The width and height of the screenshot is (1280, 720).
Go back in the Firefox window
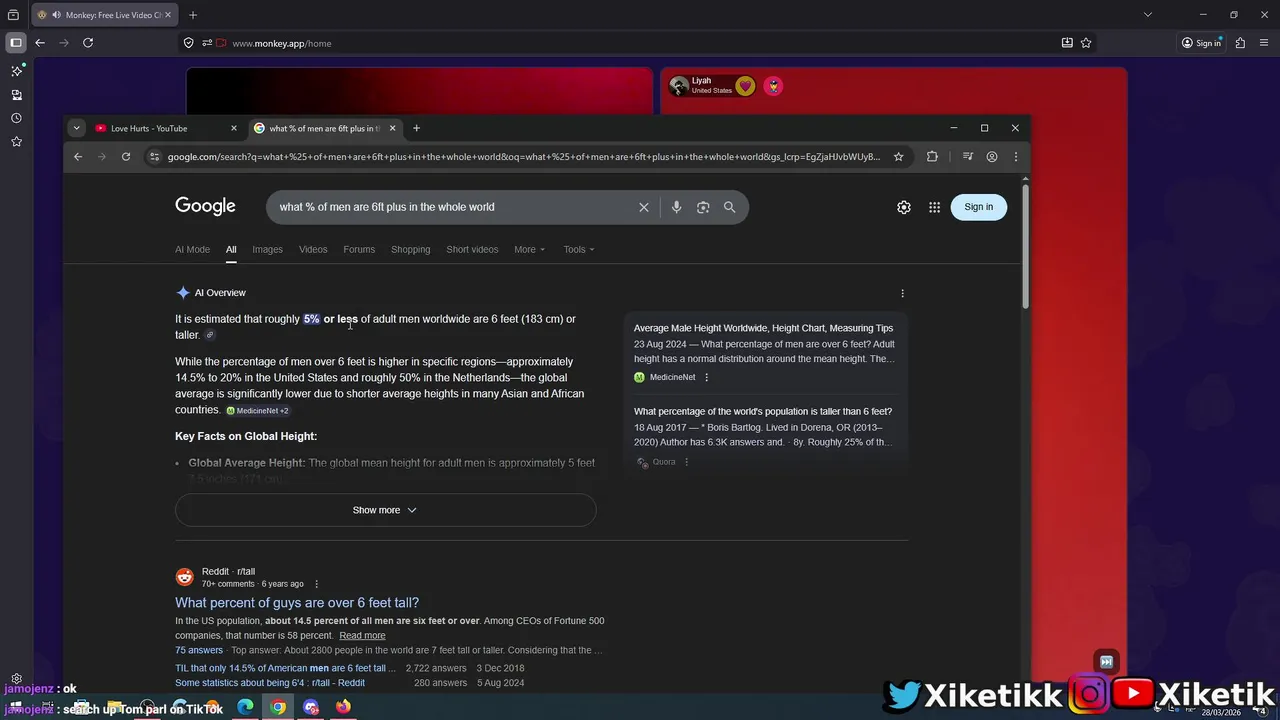coord(40,43)
